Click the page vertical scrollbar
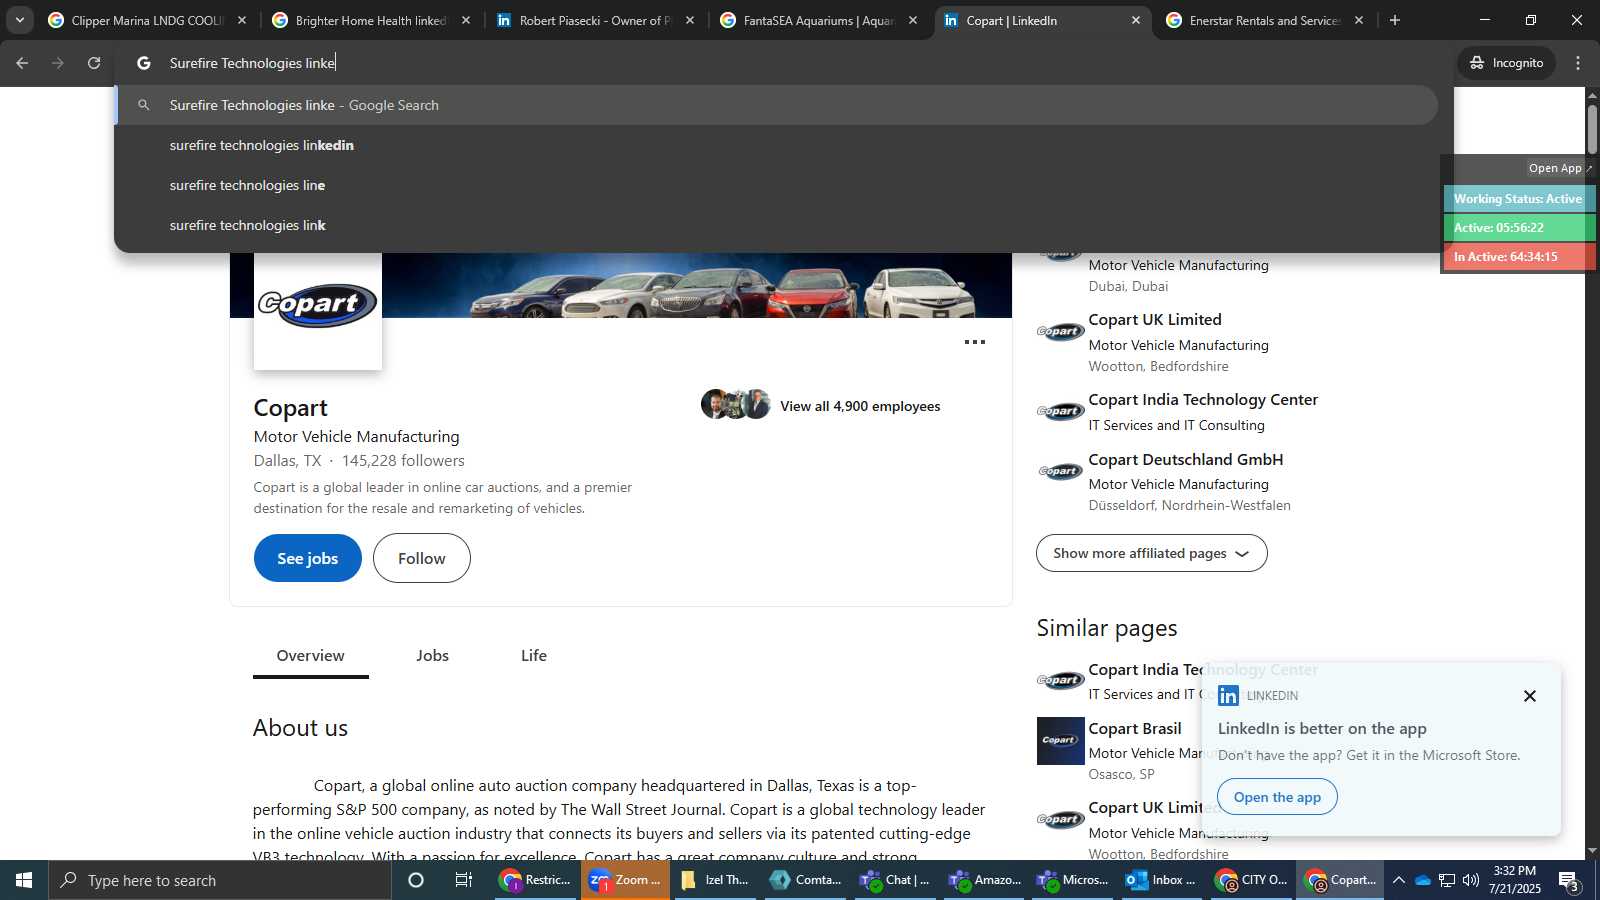 point(1592,128)
